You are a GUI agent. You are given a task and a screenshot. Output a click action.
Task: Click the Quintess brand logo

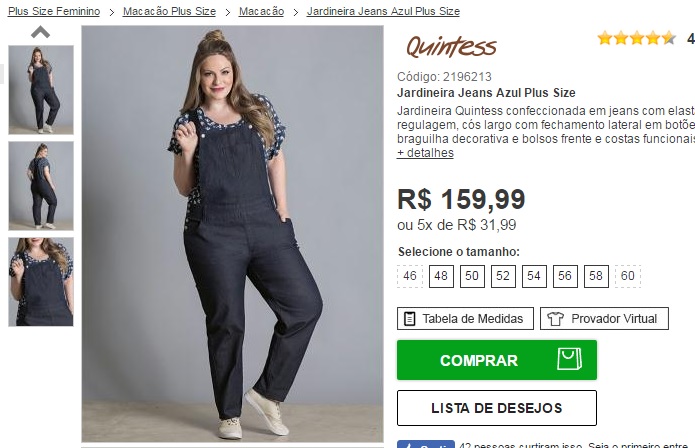451,47
